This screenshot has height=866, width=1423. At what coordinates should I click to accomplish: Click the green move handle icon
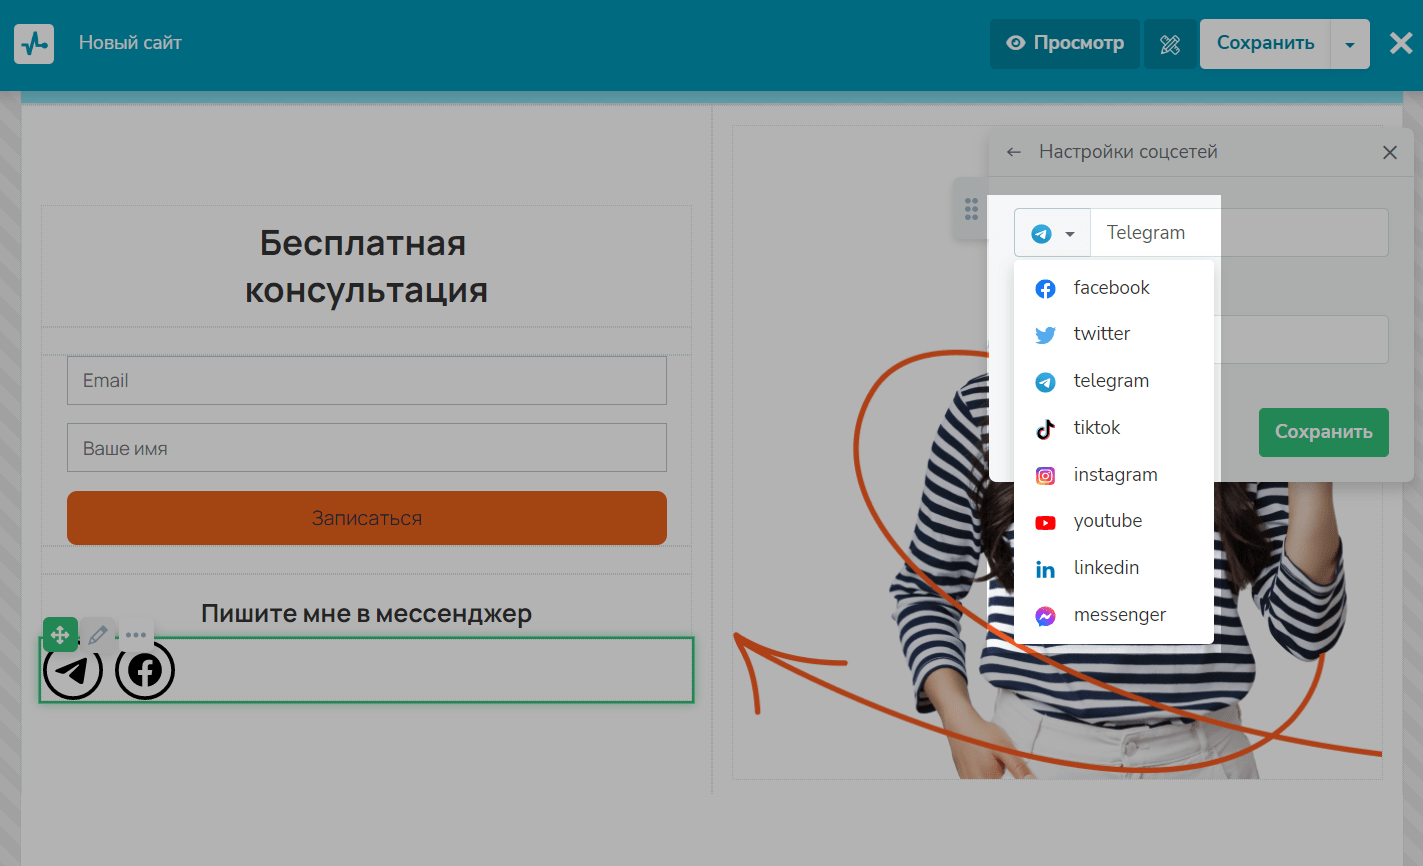tap(60, 634)
